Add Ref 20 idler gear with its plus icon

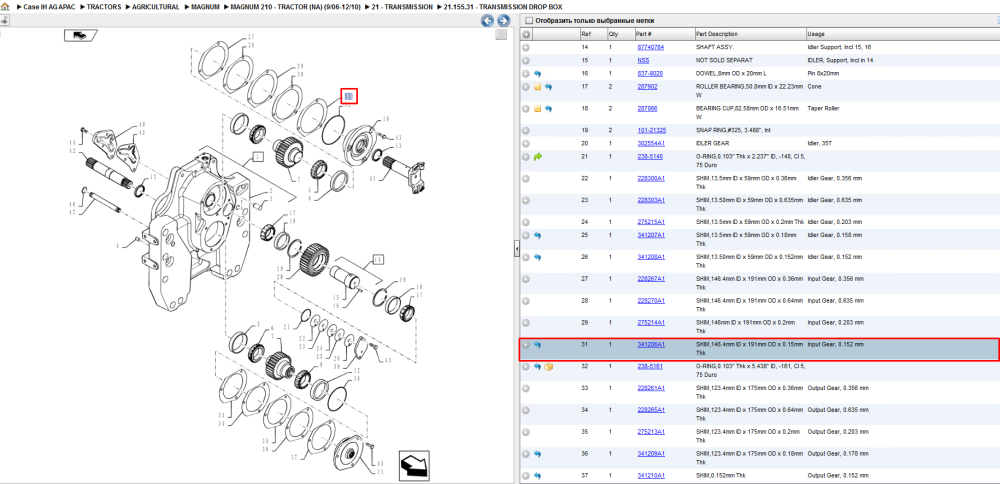coord(526,143)
